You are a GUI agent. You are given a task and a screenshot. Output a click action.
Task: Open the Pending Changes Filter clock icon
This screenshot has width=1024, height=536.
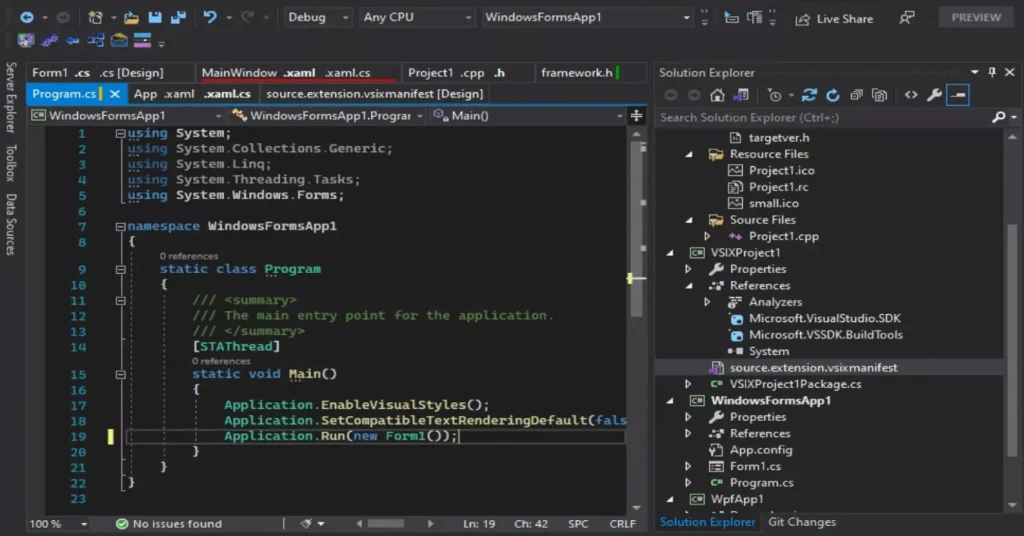[775, 95]
